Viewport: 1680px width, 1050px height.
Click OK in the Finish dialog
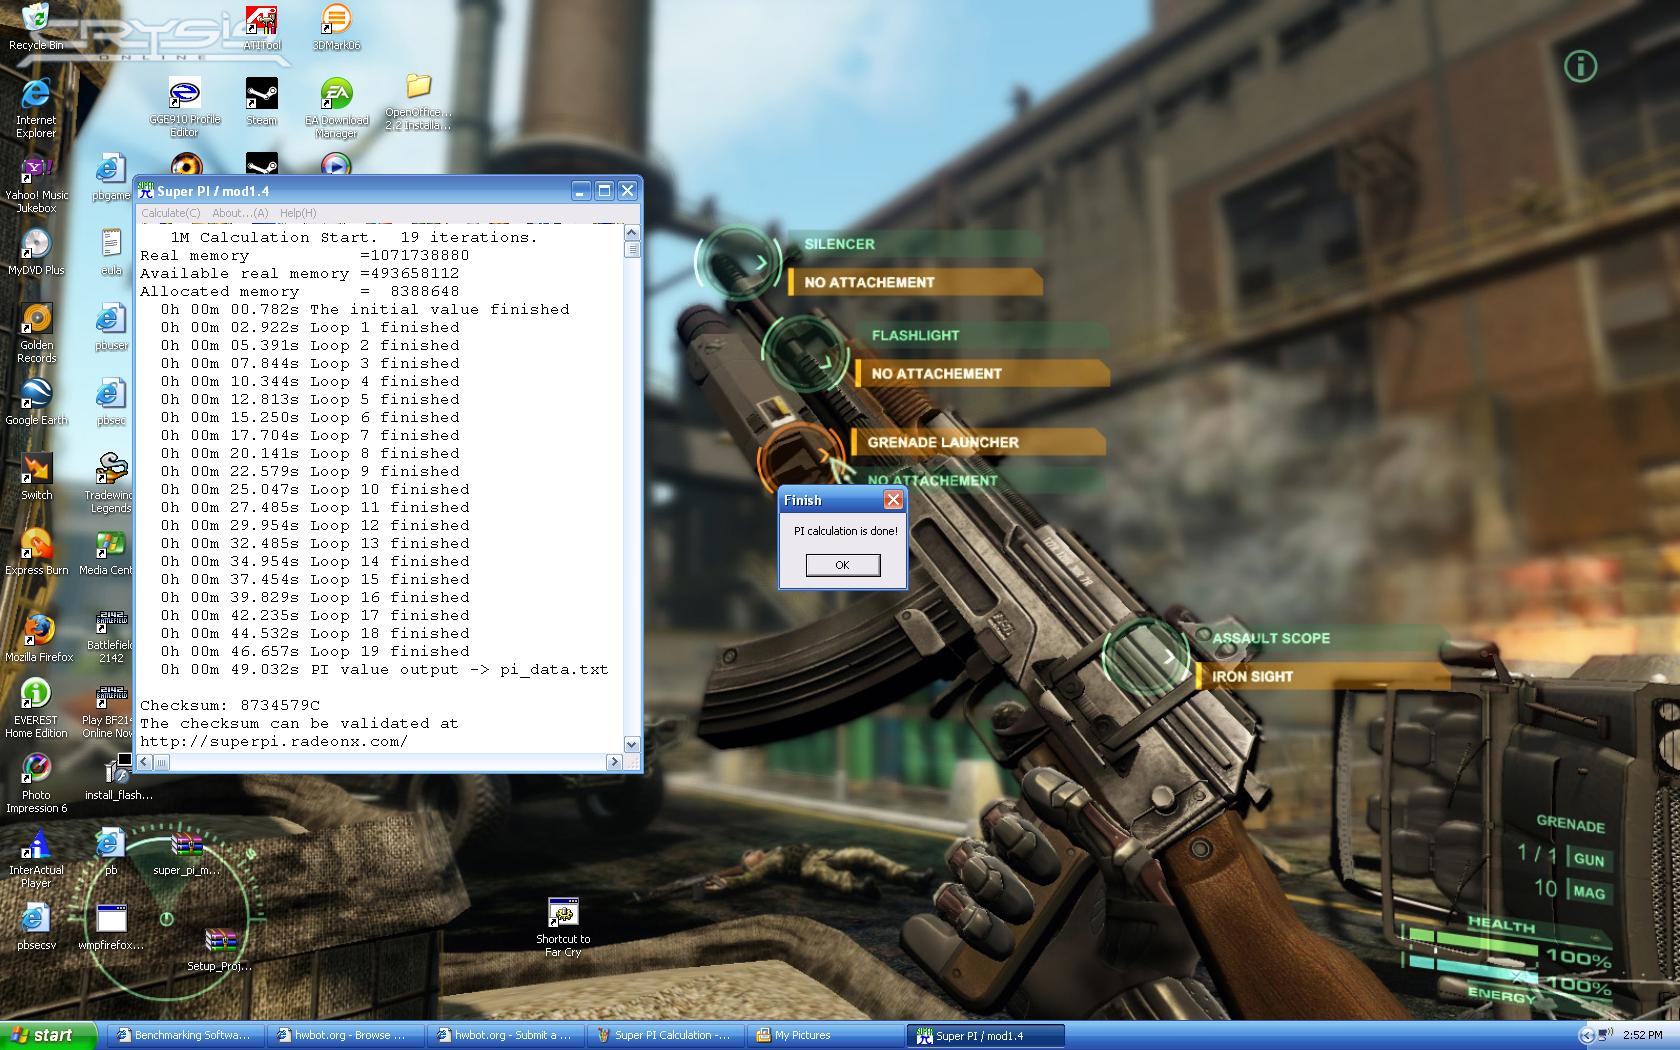pyautogui.click(x=842, y=565)
